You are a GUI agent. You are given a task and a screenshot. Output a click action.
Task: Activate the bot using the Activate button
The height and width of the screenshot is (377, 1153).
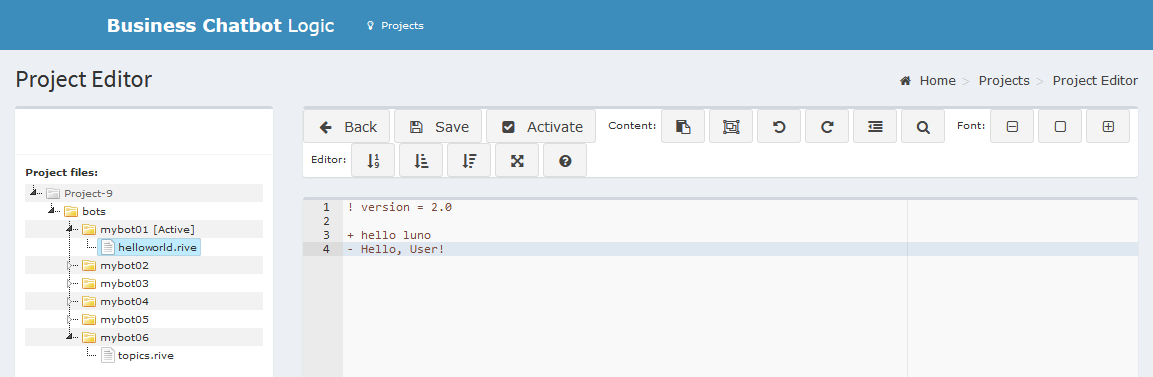(542, 126)
